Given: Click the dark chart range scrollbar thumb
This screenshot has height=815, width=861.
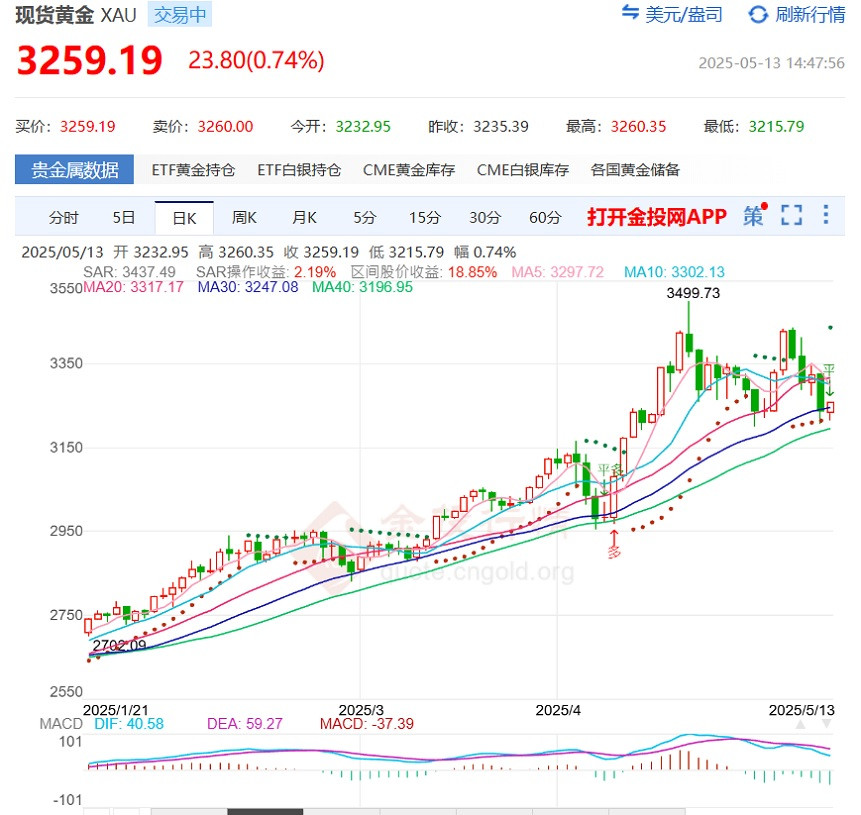Looking at the screenshot, I should coord(265,811).
